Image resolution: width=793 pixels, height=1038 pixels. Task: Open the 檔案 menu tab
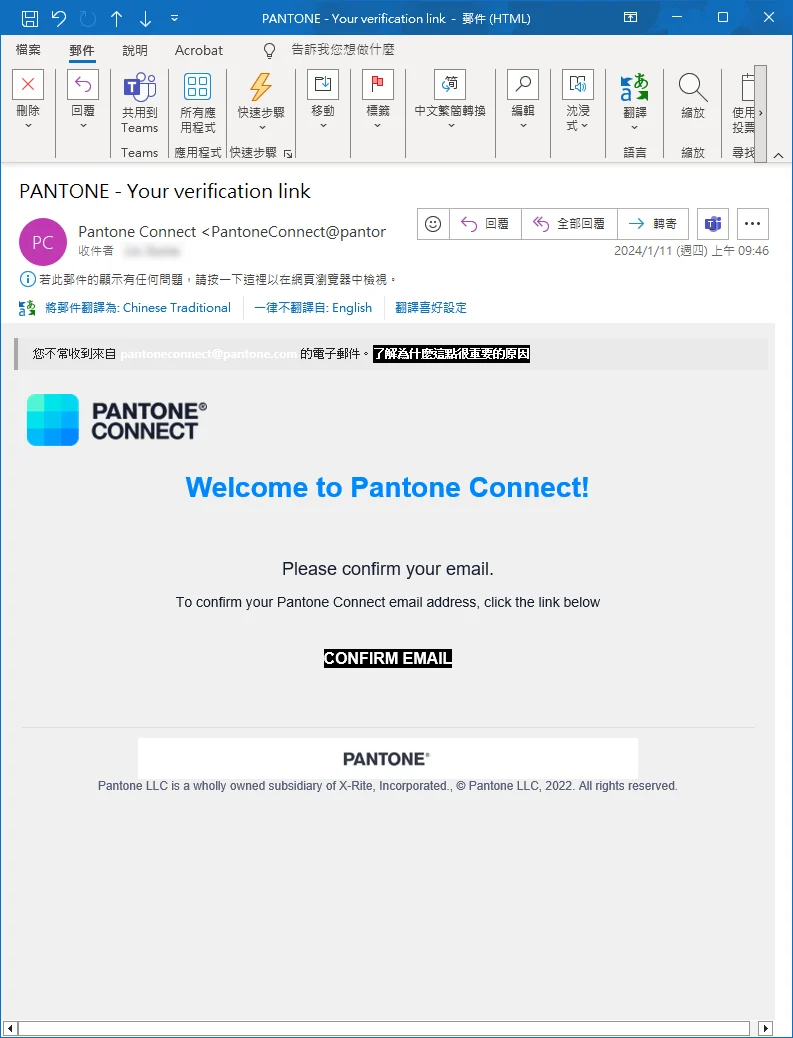(x=28, y=50)
